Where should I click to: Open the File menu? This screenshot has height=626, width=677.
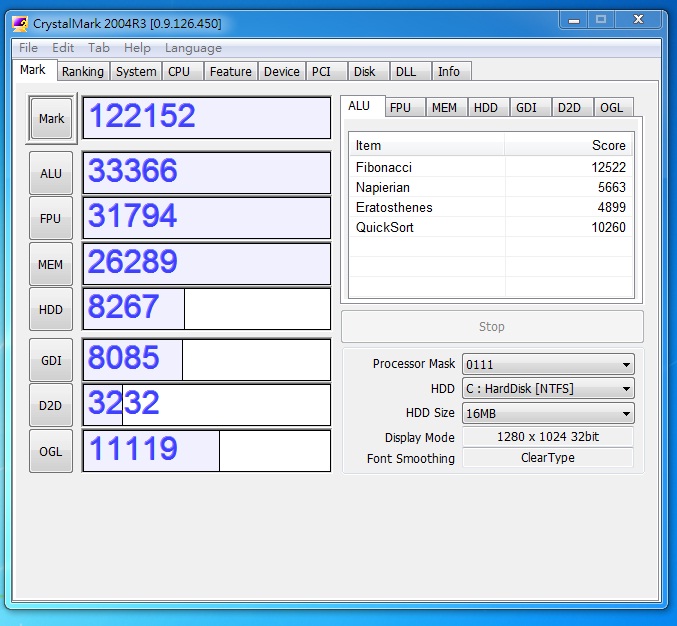[x=28, y=48]
